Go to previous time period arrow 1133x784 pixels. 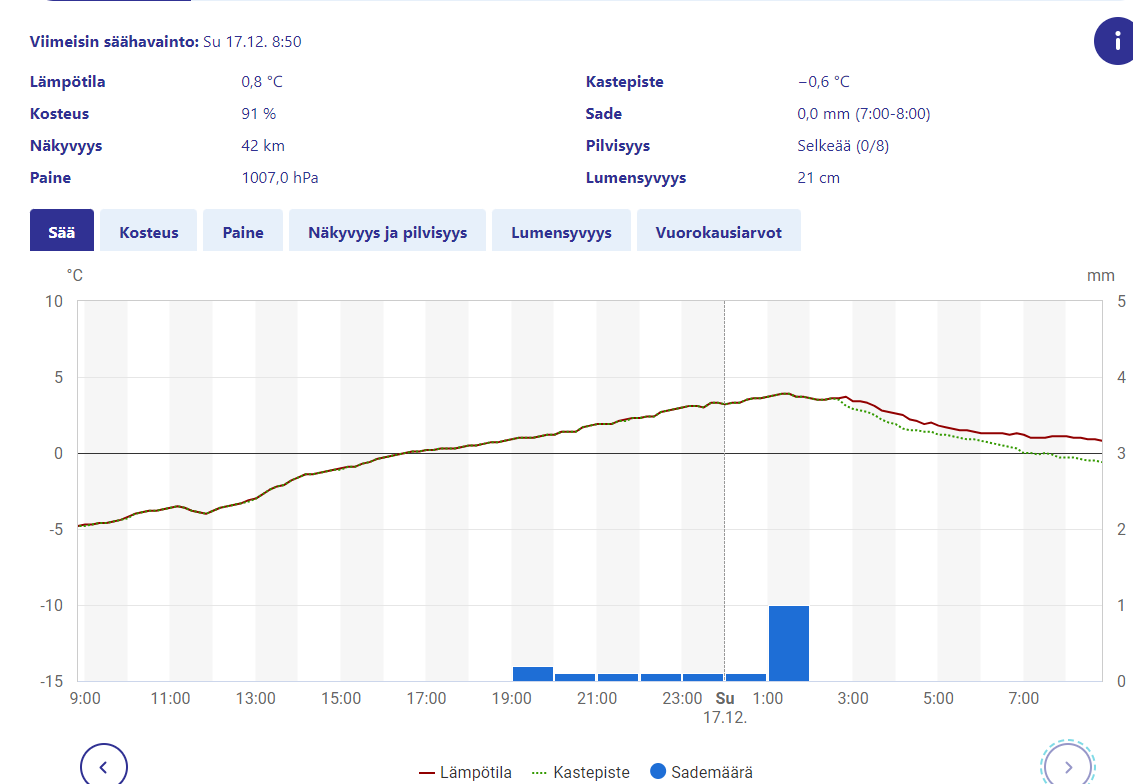[x=104, y=767]
